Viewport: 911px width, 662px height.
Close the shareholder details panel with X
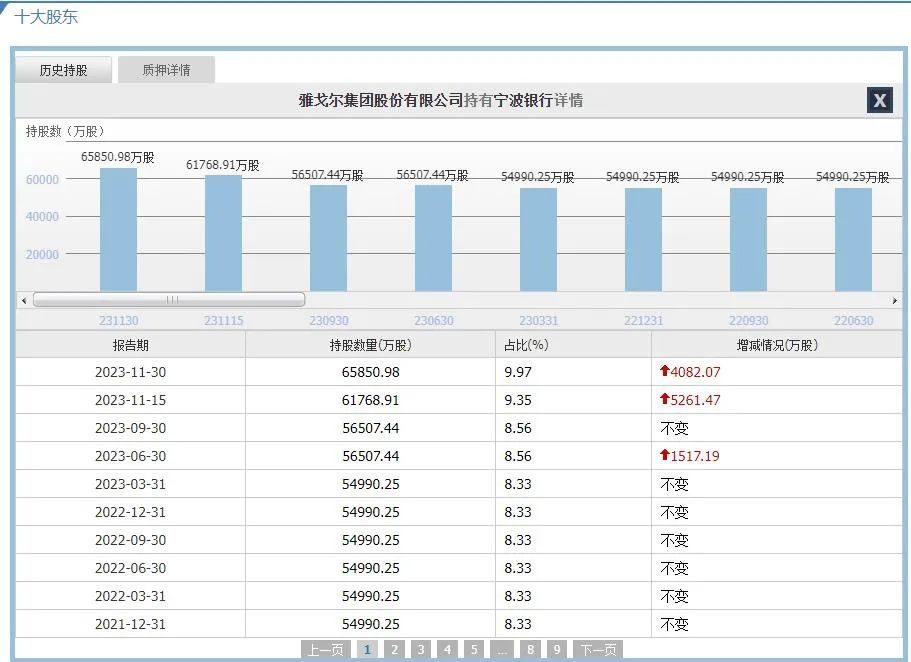880,100
